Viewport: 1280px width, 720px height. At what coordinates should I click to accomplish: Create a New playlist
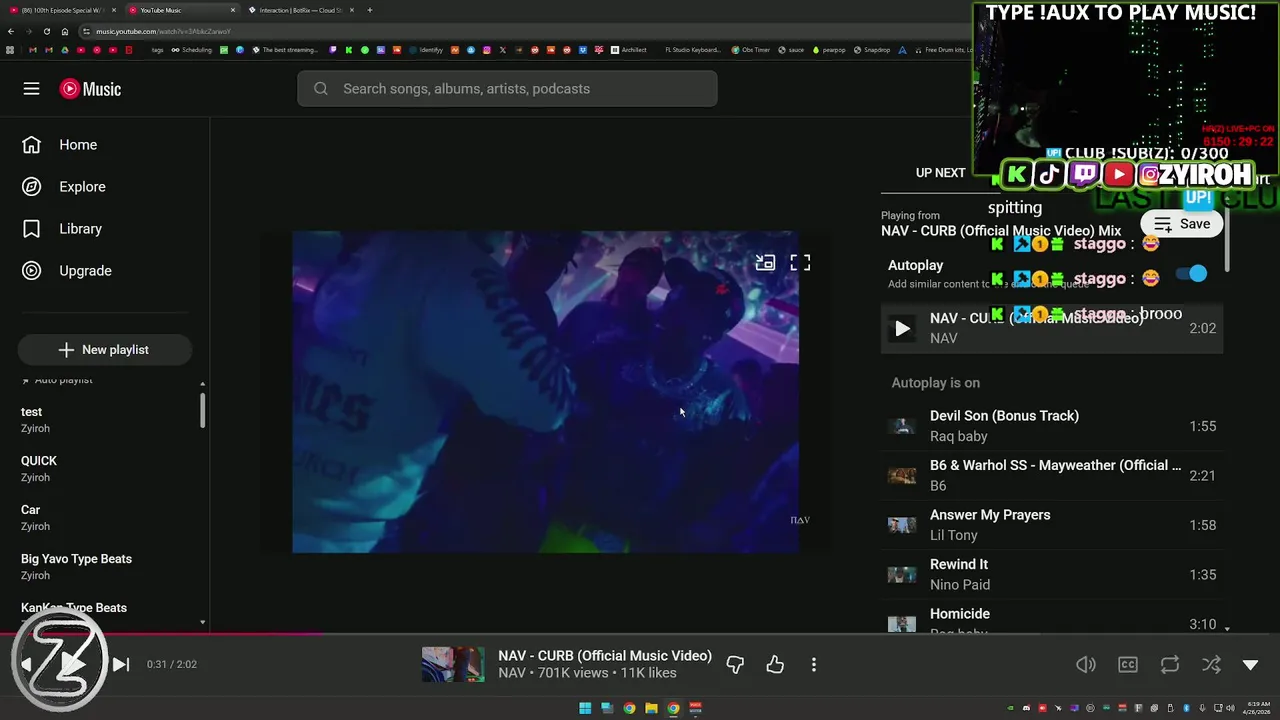click(104, 350)
